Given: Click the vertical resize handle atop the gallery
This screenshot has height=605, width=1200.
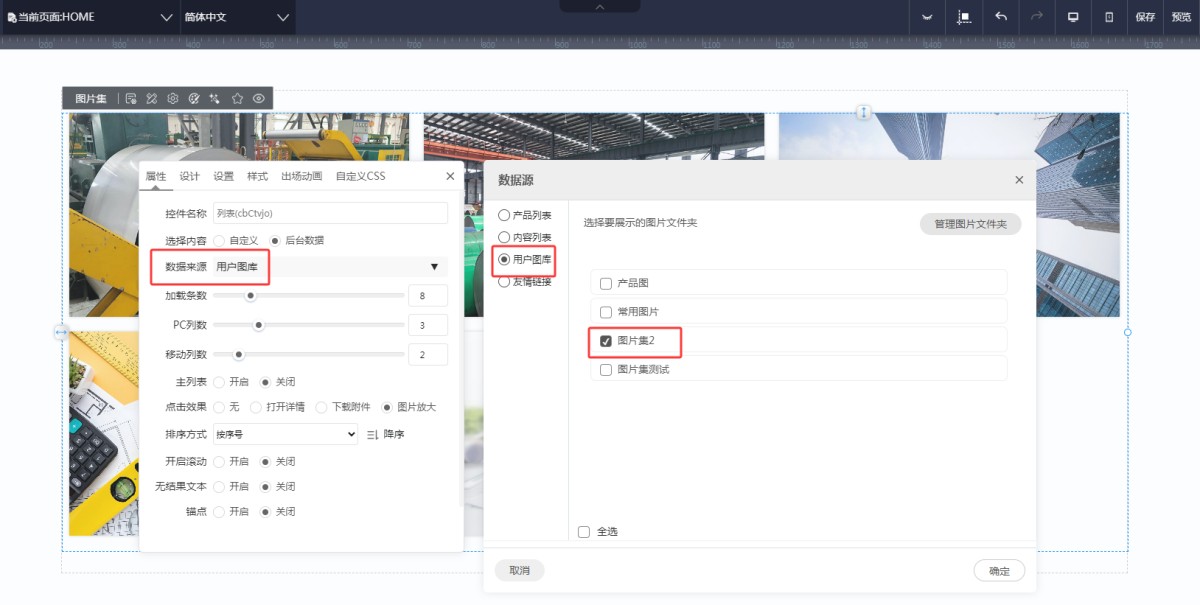Looking at the screenshot, I should pyautogui.click(x=863, y=112).
